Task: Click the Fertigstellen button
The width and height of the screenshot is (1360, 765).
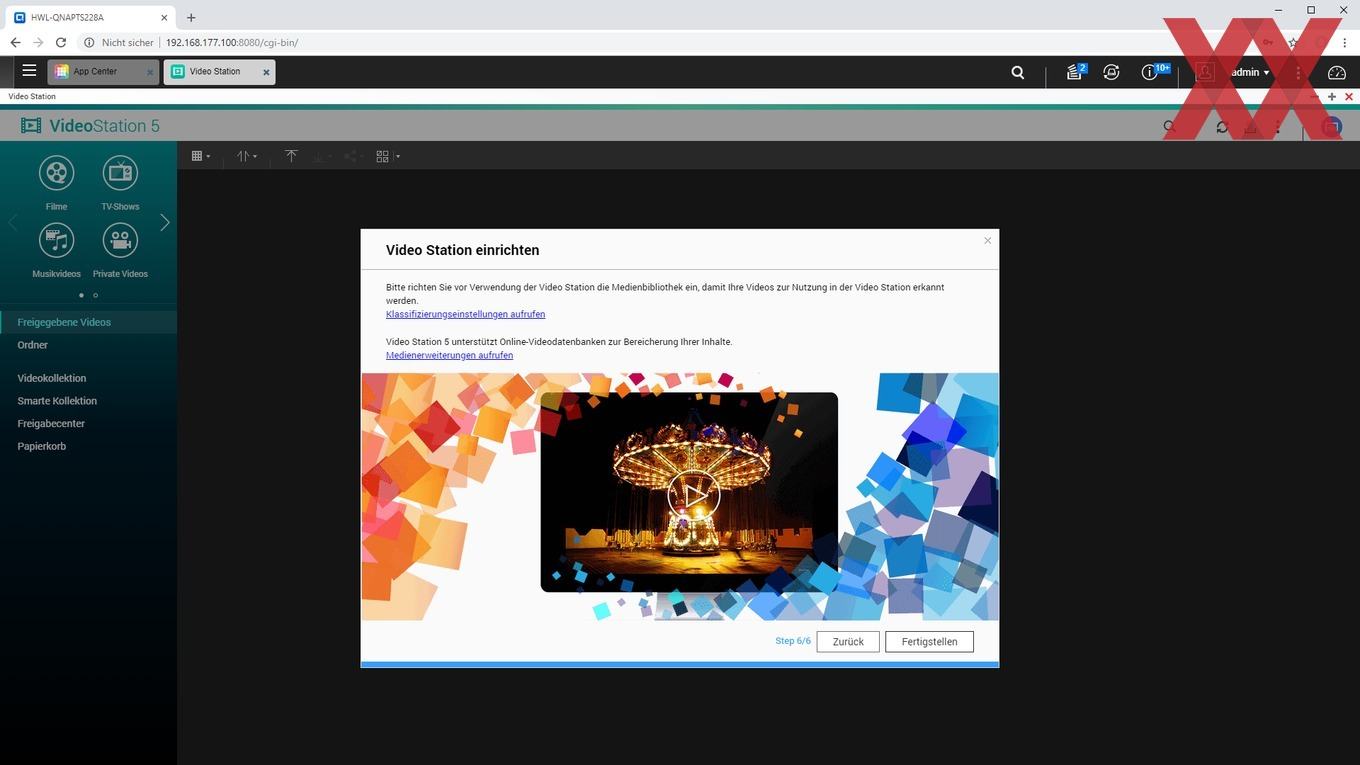Action: tap(929, 641)
